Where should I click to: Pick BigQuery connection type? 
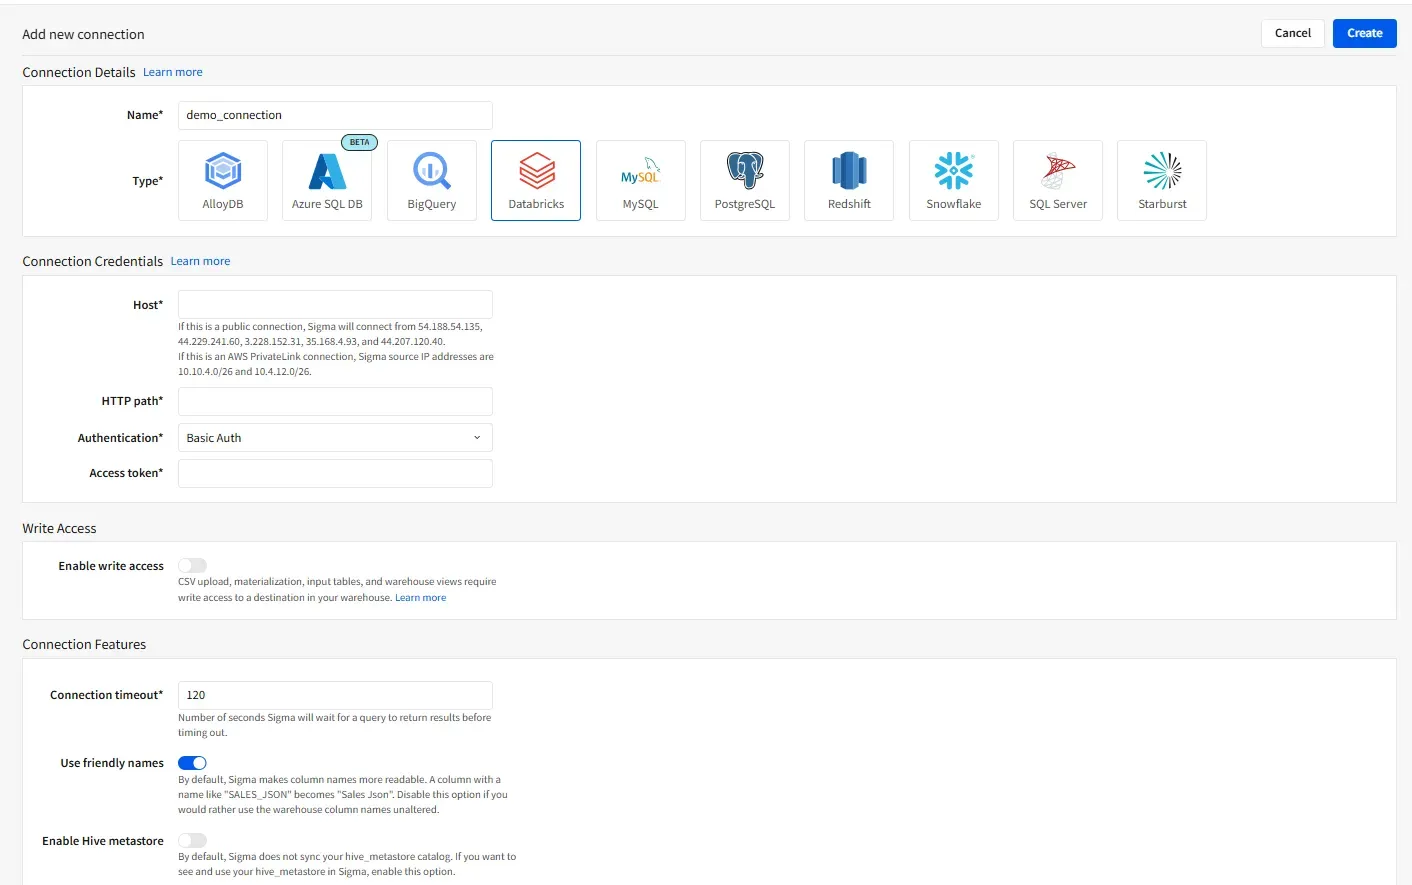coord(431,180)
